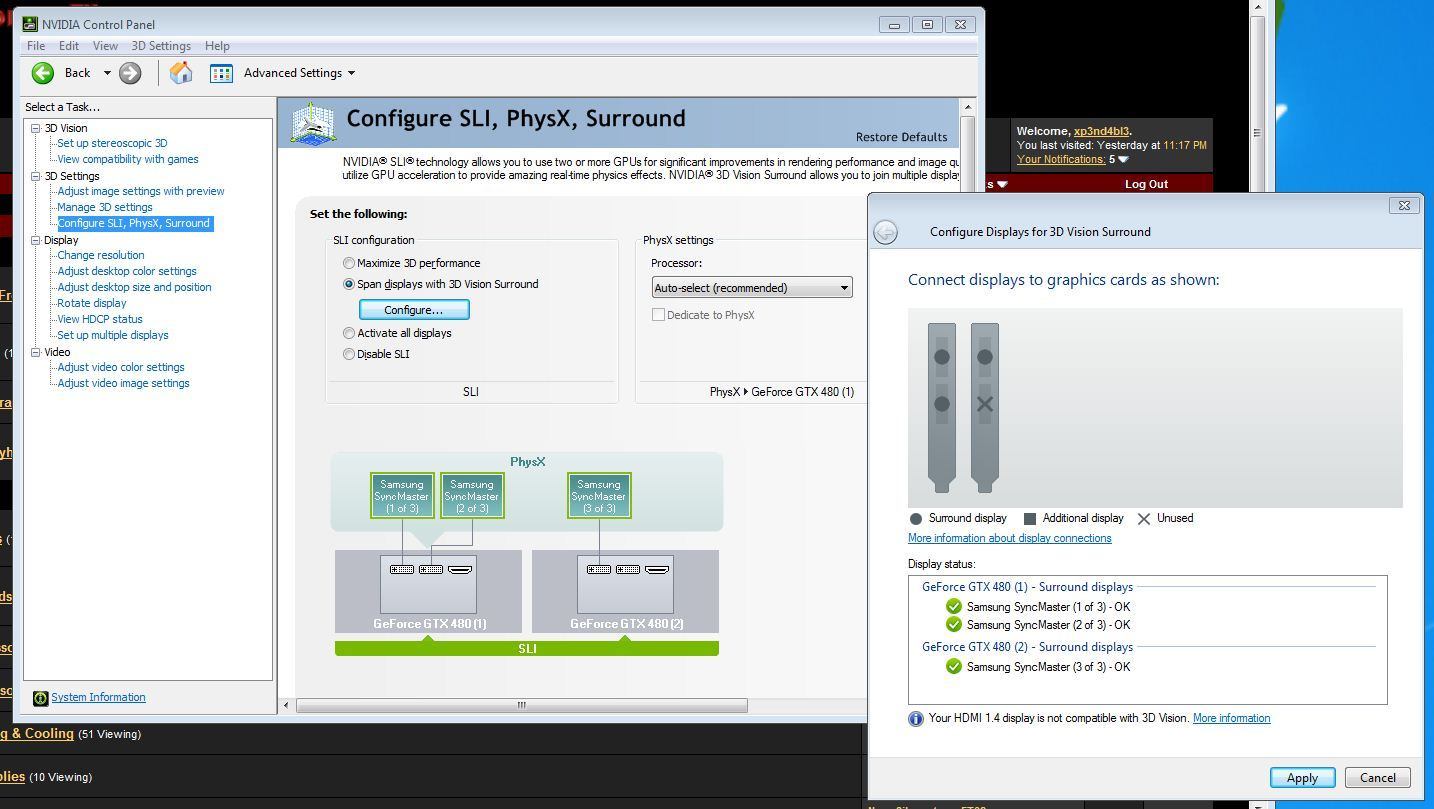Select Adjust video color settings task

click(x=121, y=367)
